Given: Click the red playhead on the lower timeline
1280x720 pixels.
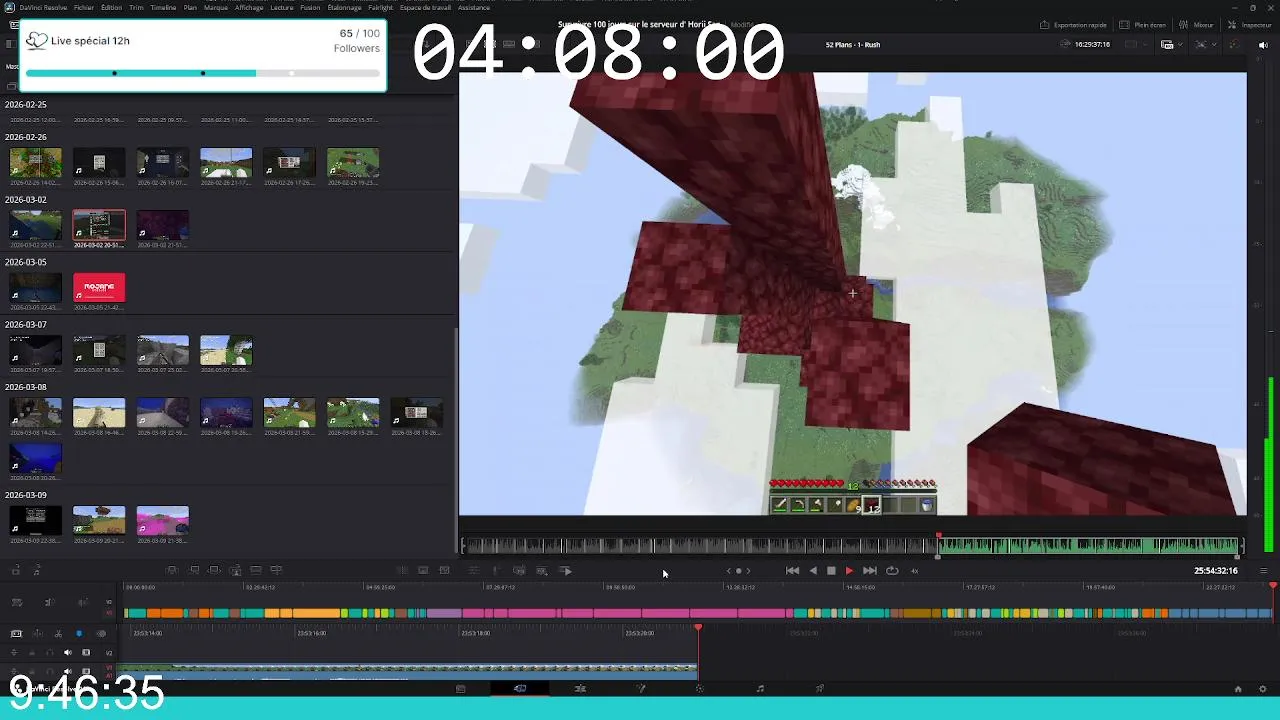Looking at the screenshot, I should (x=698, y=627).
